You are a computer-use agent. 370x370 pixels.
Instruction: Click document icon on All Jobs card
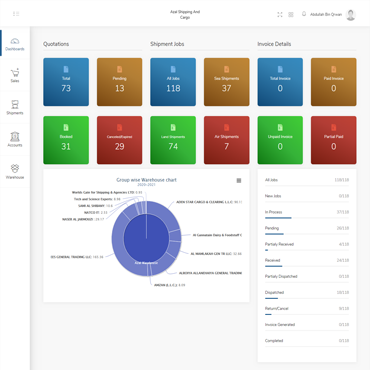click(x=173, y=69)
